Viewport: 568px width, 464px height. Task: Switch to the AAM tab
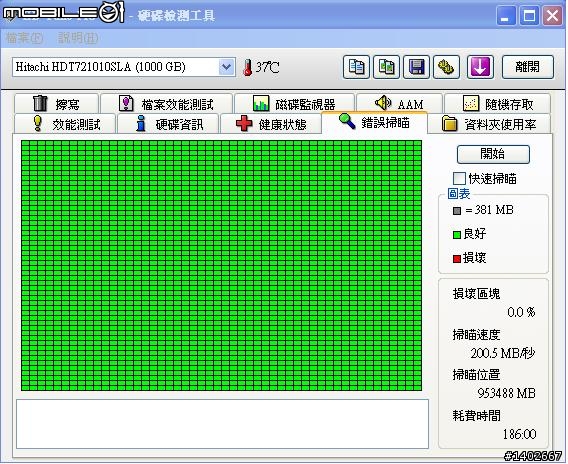399,104
